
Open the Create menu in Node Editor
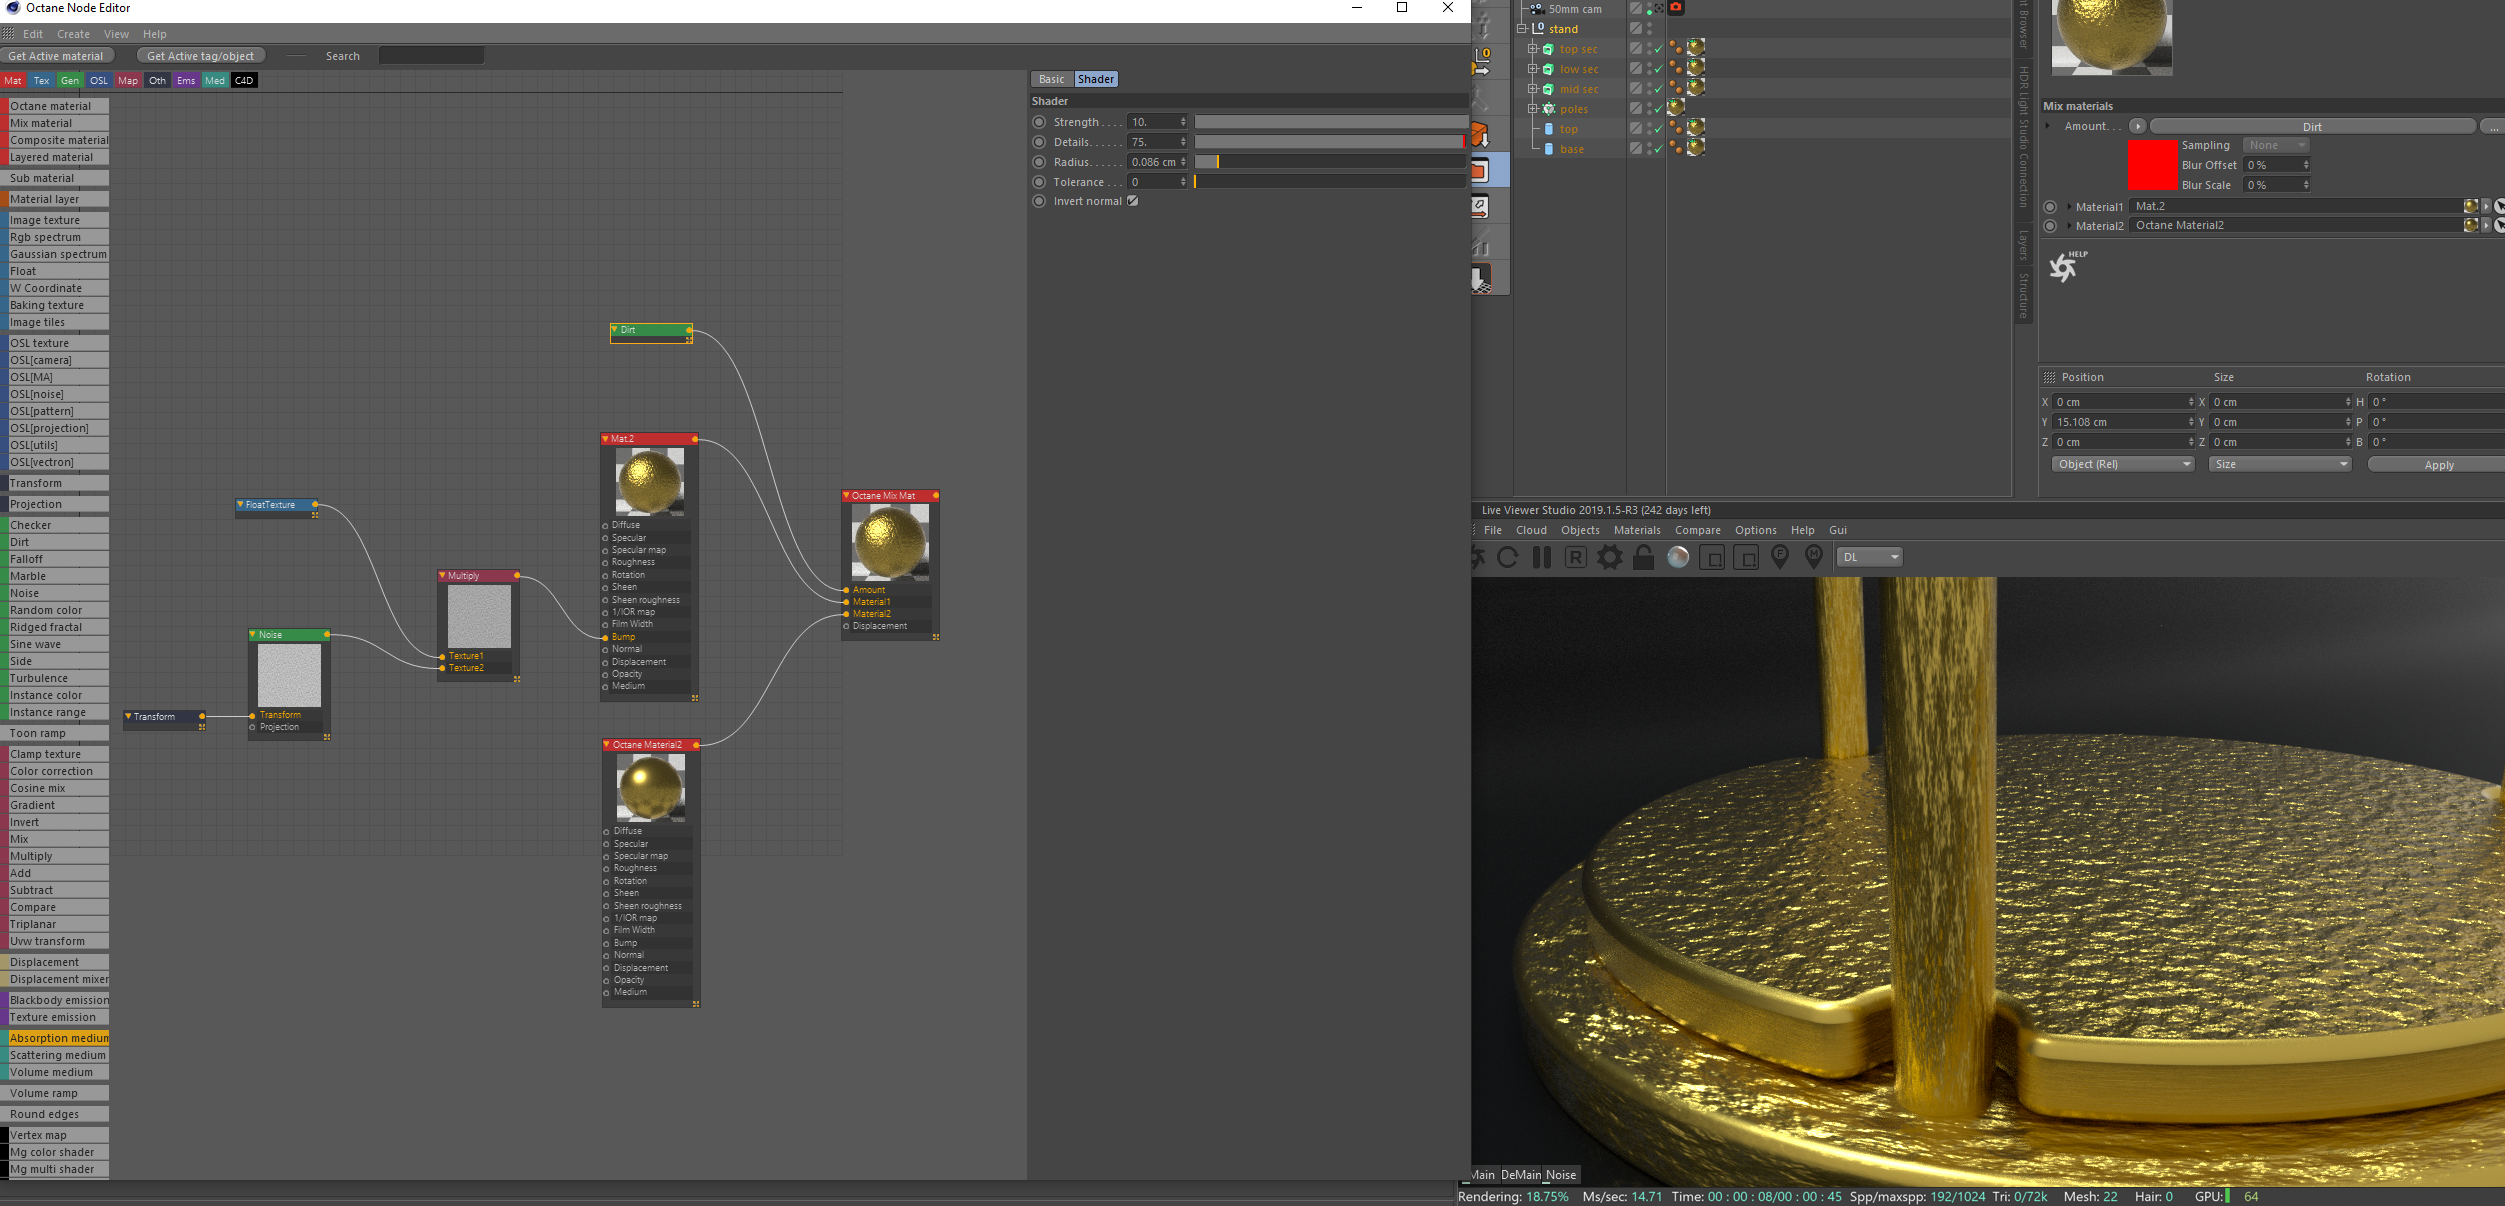73,34
